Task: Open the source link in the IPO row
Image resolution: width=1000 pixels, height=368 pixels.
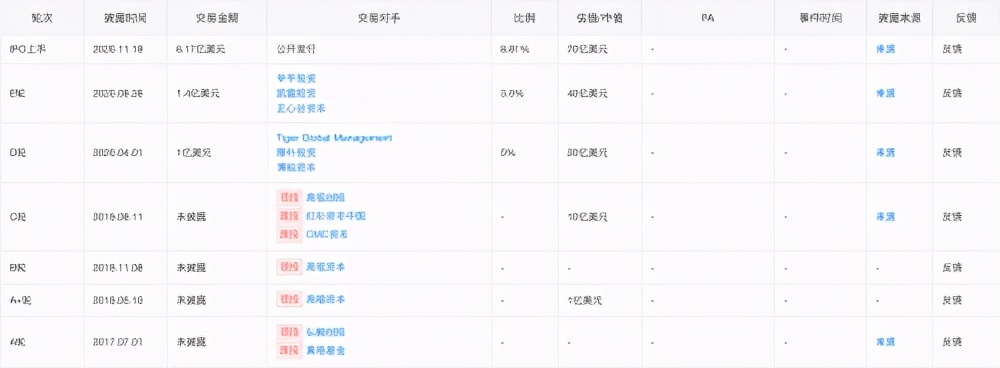Action: tap(885, 48)
